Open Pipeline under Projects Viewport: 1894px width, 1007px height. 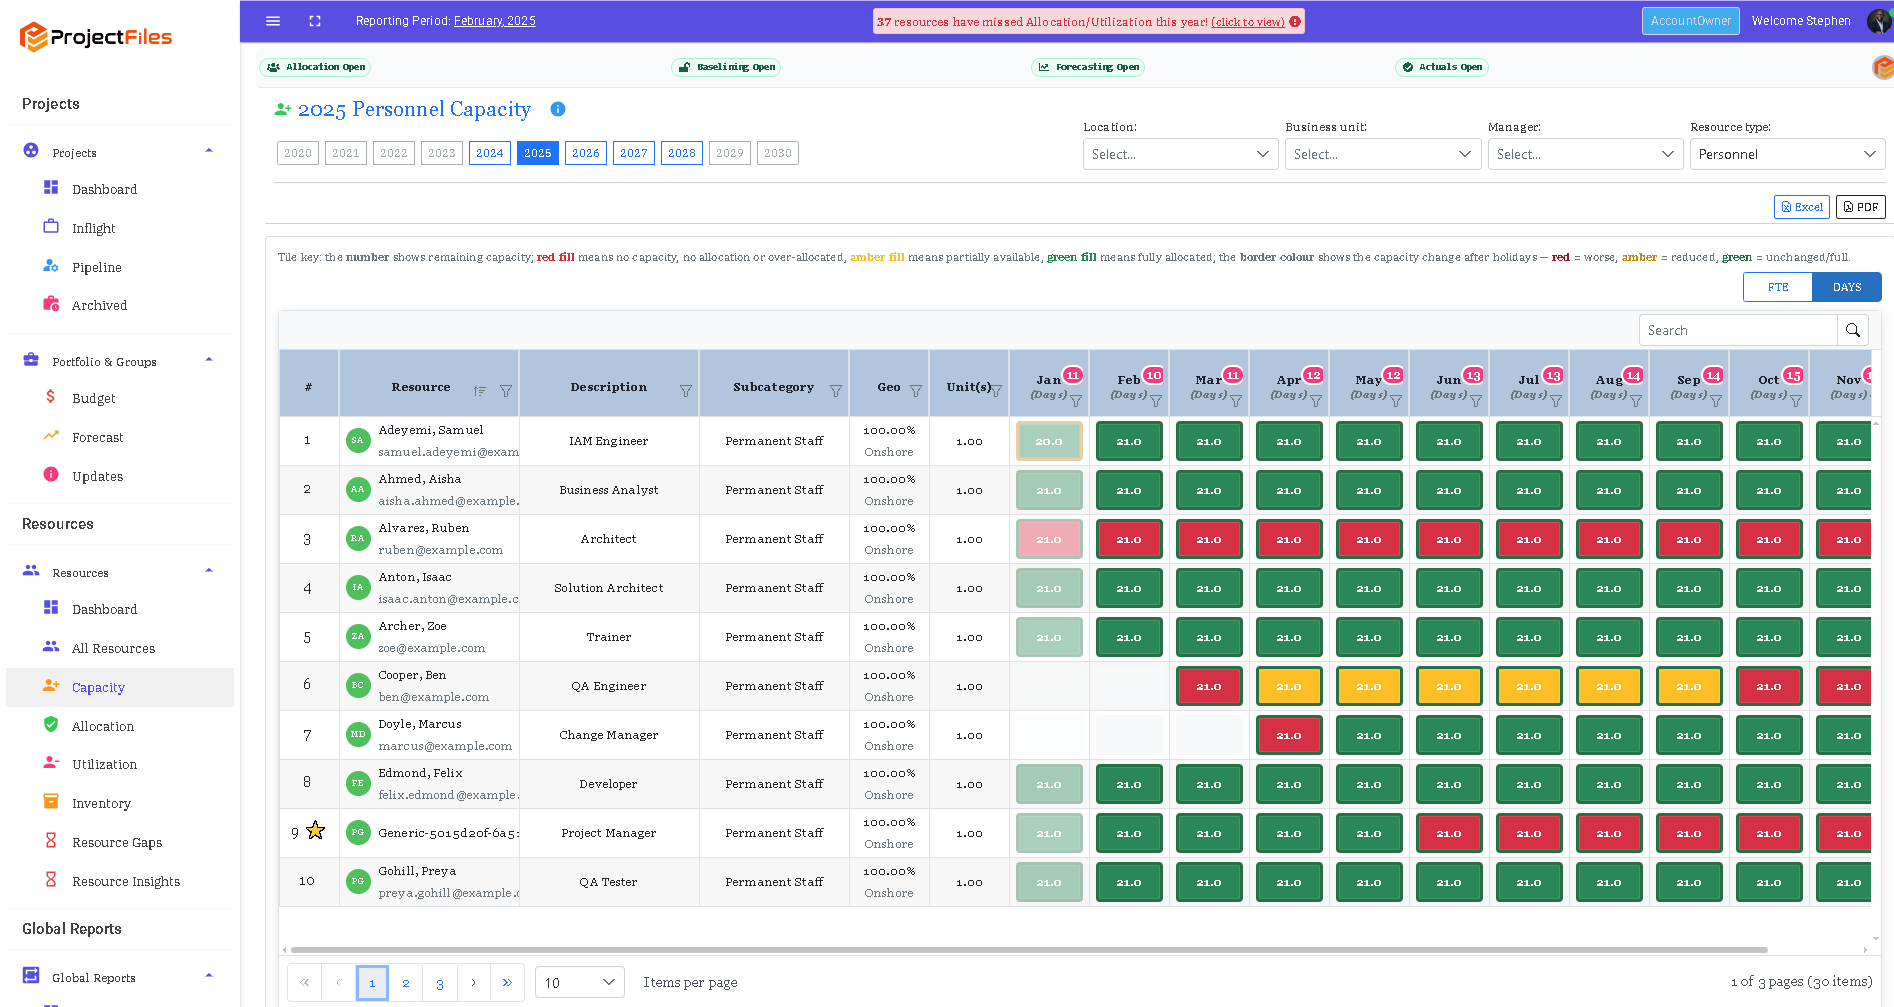point(96,267)
